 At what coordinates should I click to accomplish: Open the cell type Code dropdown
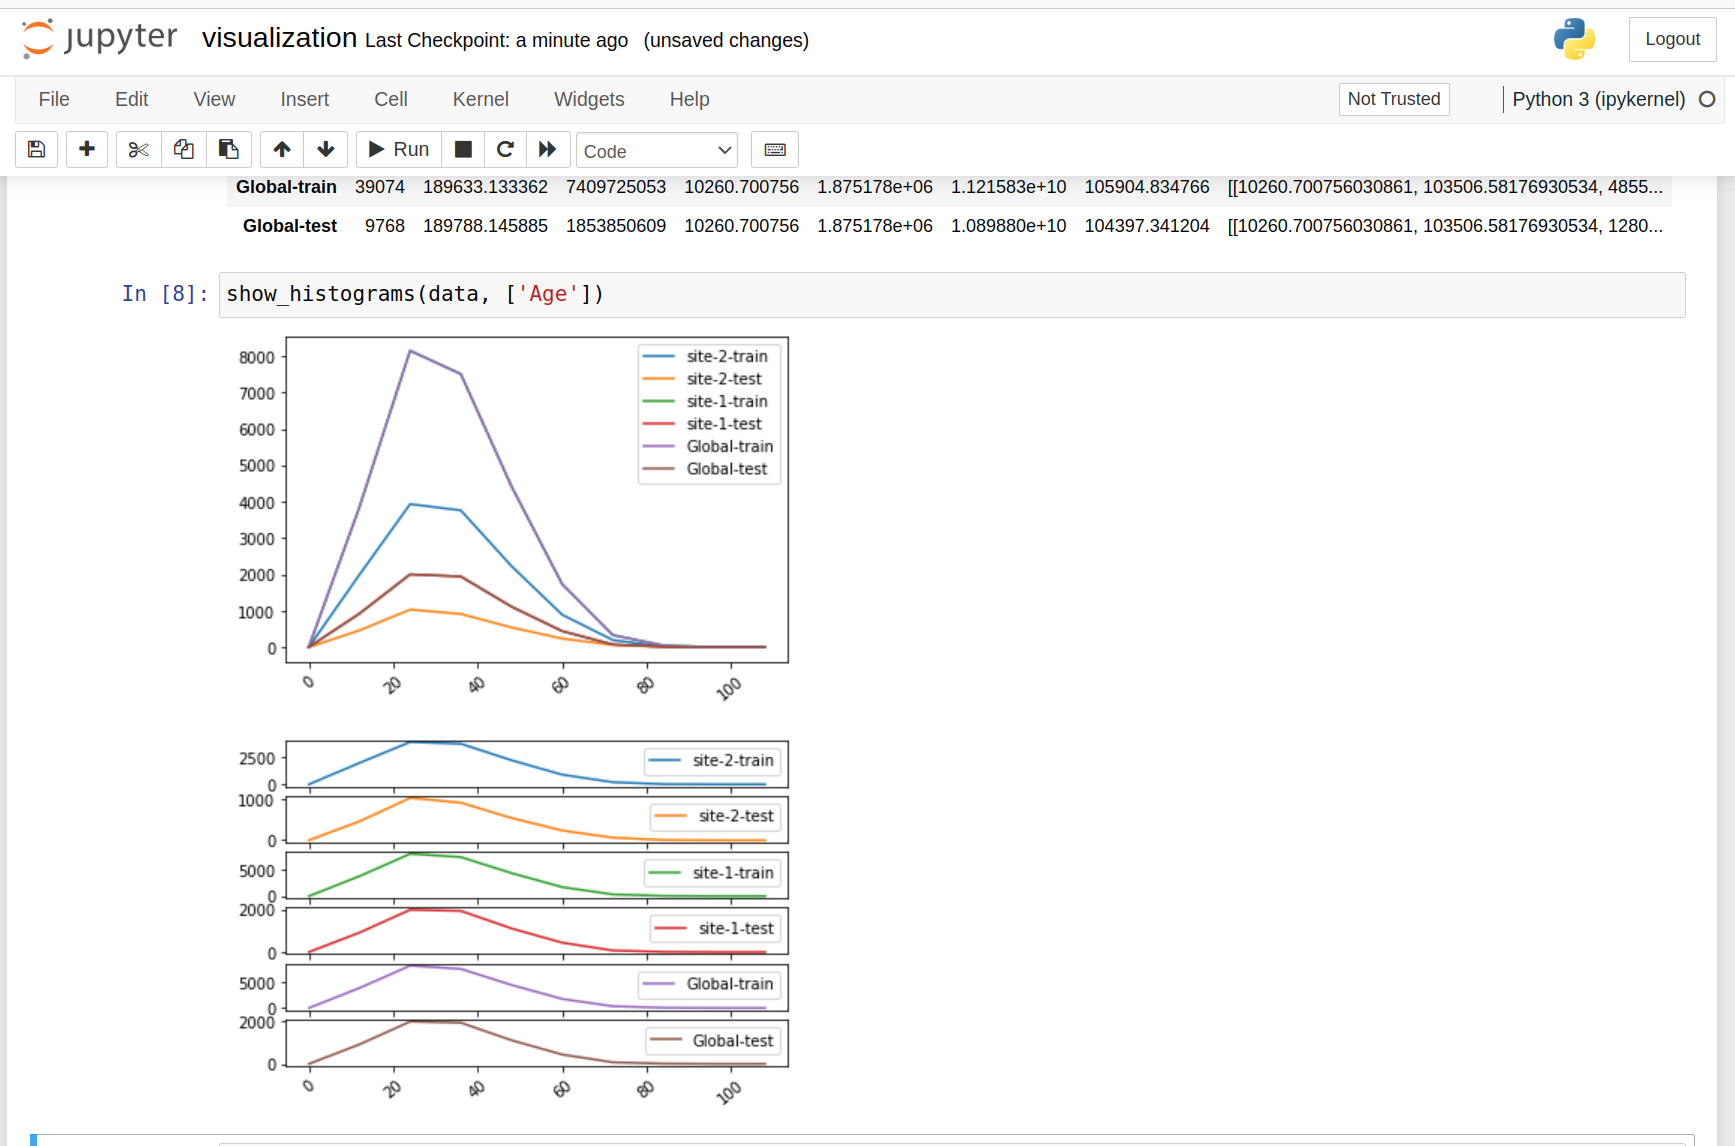pos(657,151)
